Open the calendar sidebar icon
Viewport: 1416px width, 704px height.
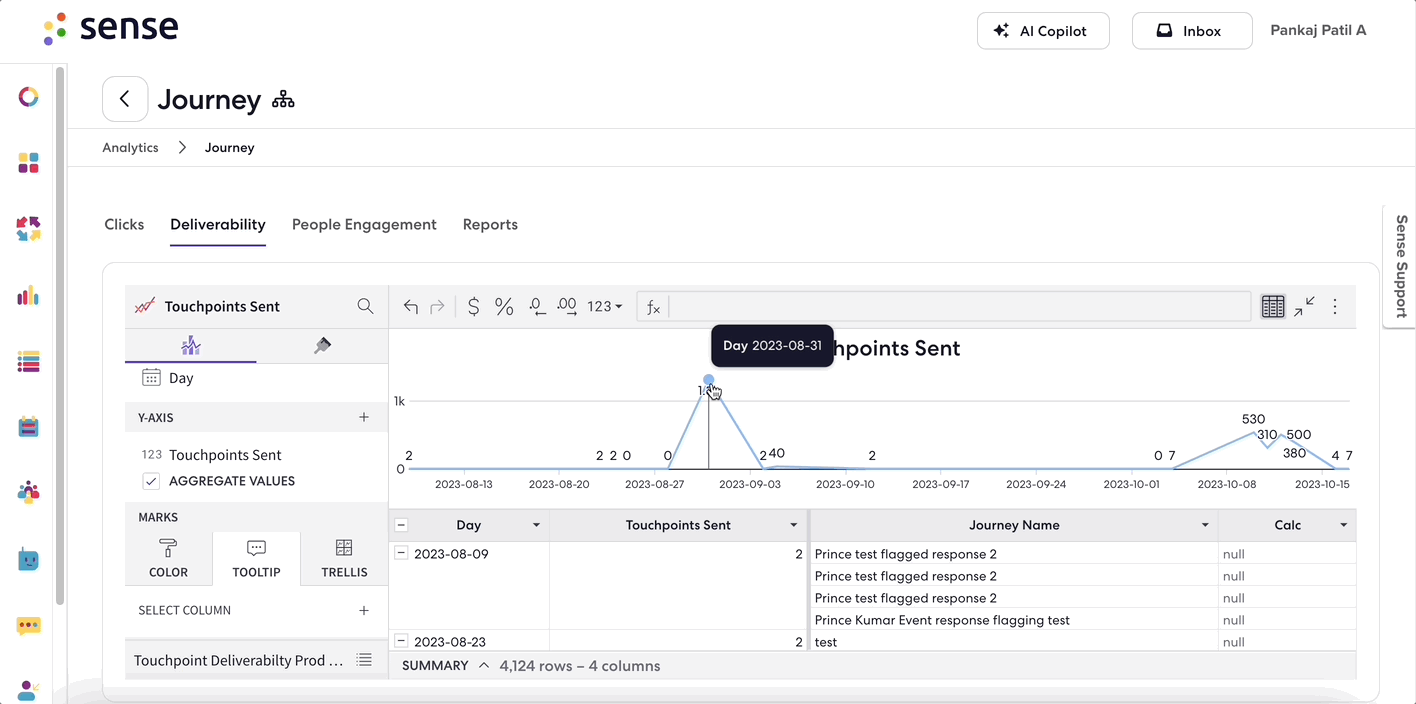(28, 427)
